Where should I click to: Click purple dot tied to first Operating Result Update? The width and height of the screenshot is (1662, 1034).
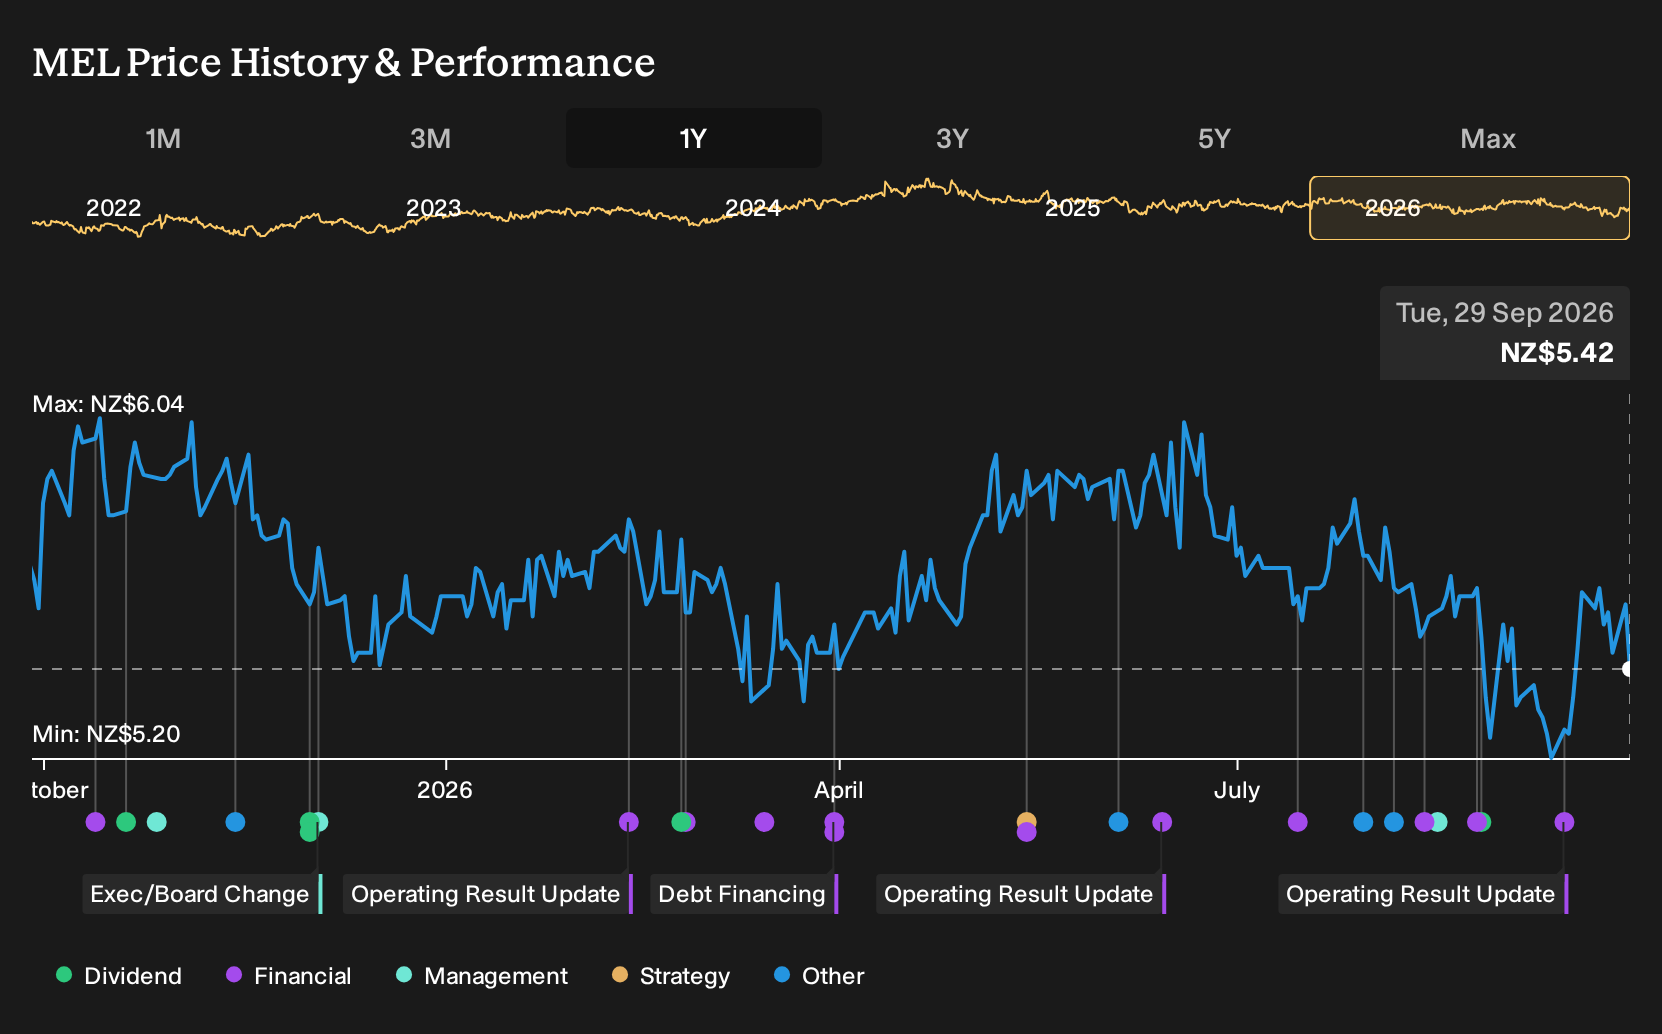(x=628, y=822)
